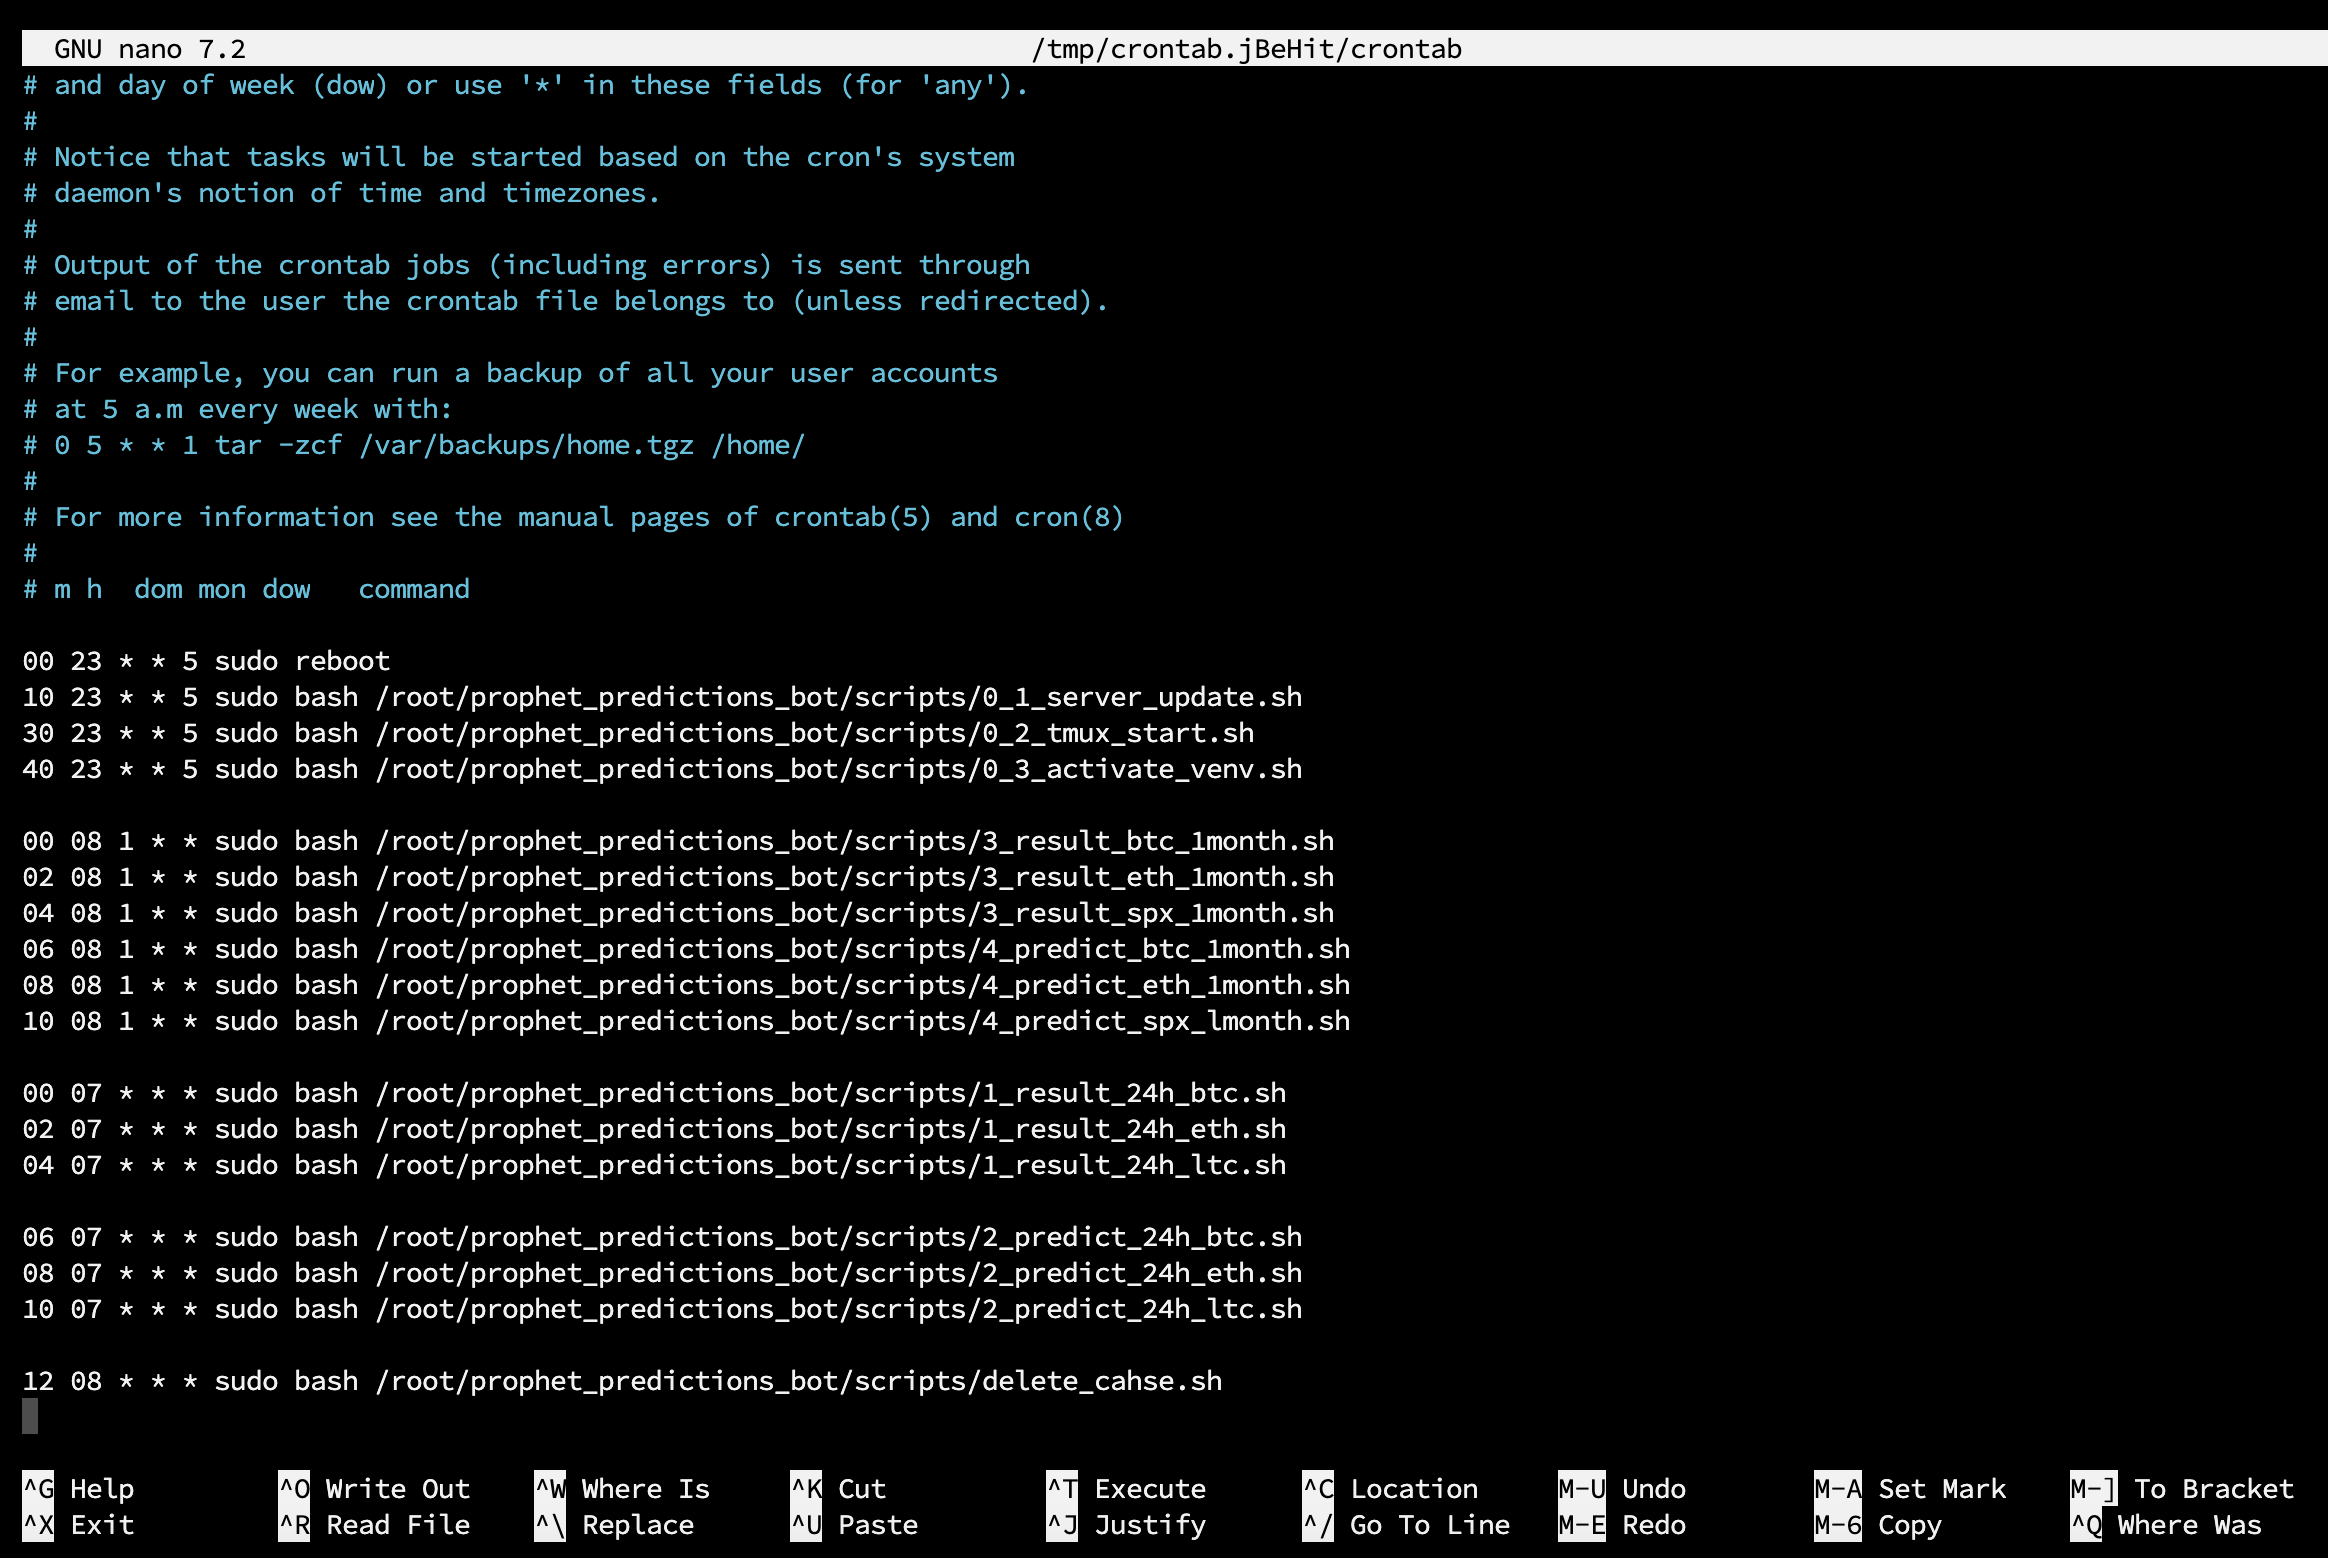The image size is (2328, 1558).
Task: Click the ^G Help shortcut
Action: tap(78, 1489)
